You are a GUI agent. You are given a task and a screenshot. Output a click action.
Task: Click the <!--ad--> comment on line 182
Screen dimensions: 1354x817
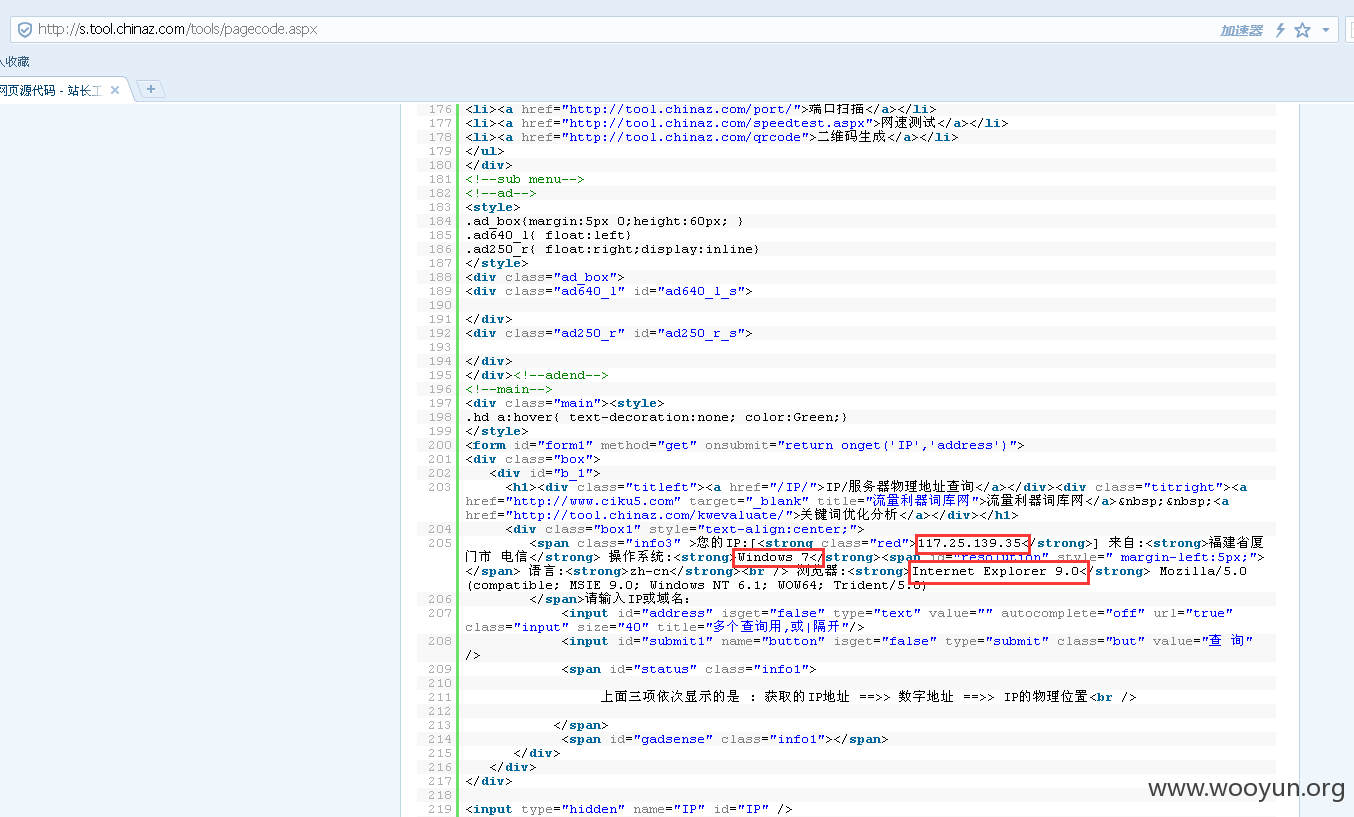point(501,193)
